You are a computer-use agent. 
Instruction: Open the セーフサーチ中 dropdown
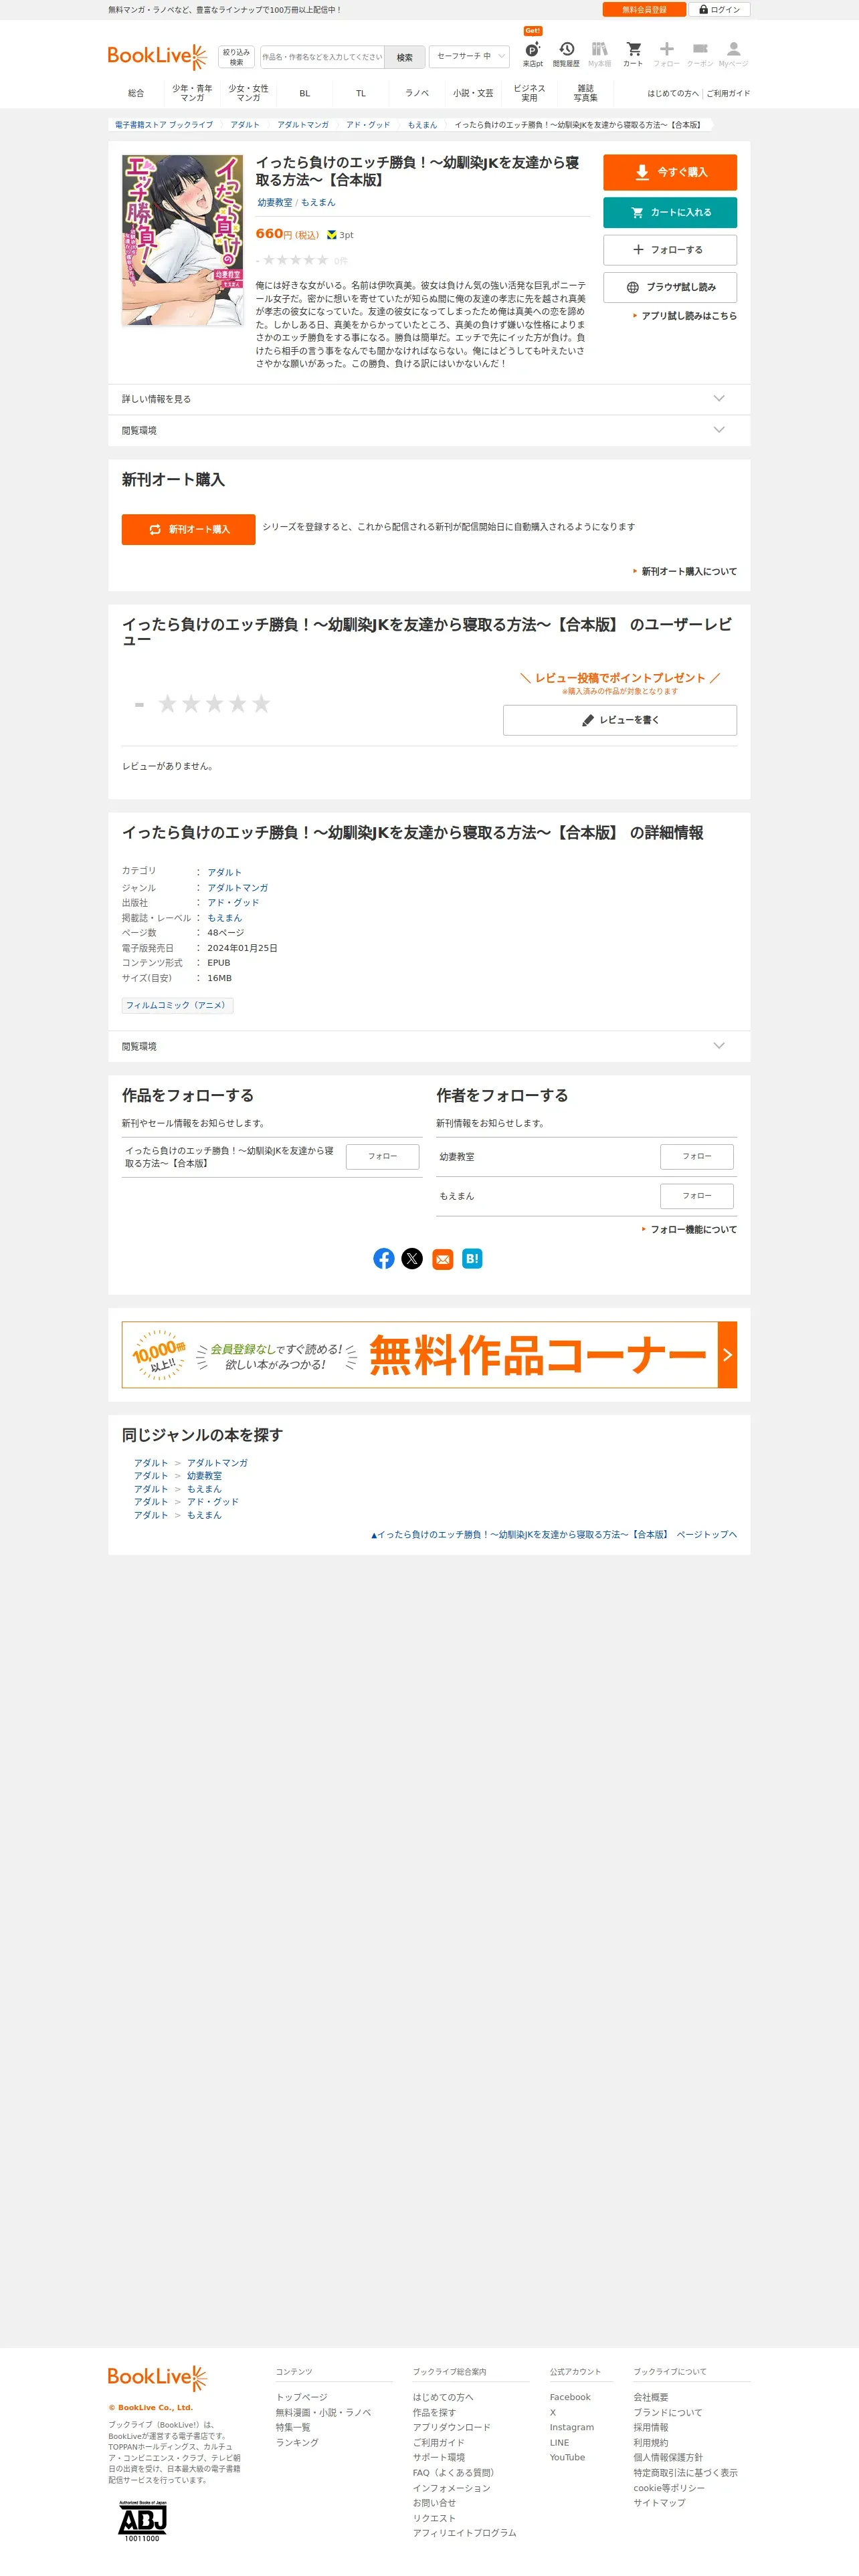click(x=469, y=56)
